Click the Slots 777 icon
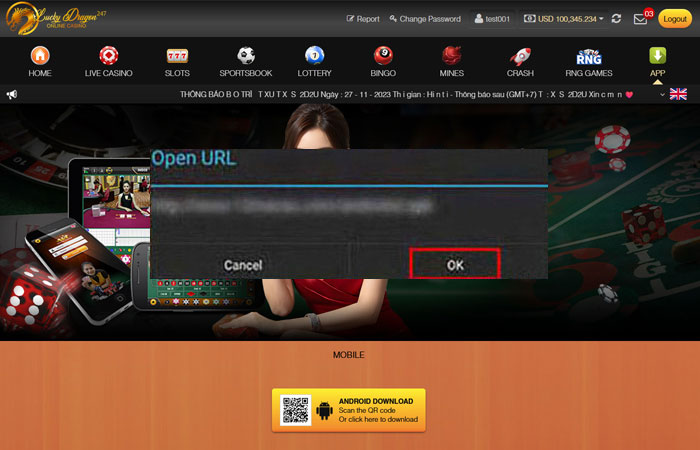Viewport: 700px width, 450px height. (177, 56)
